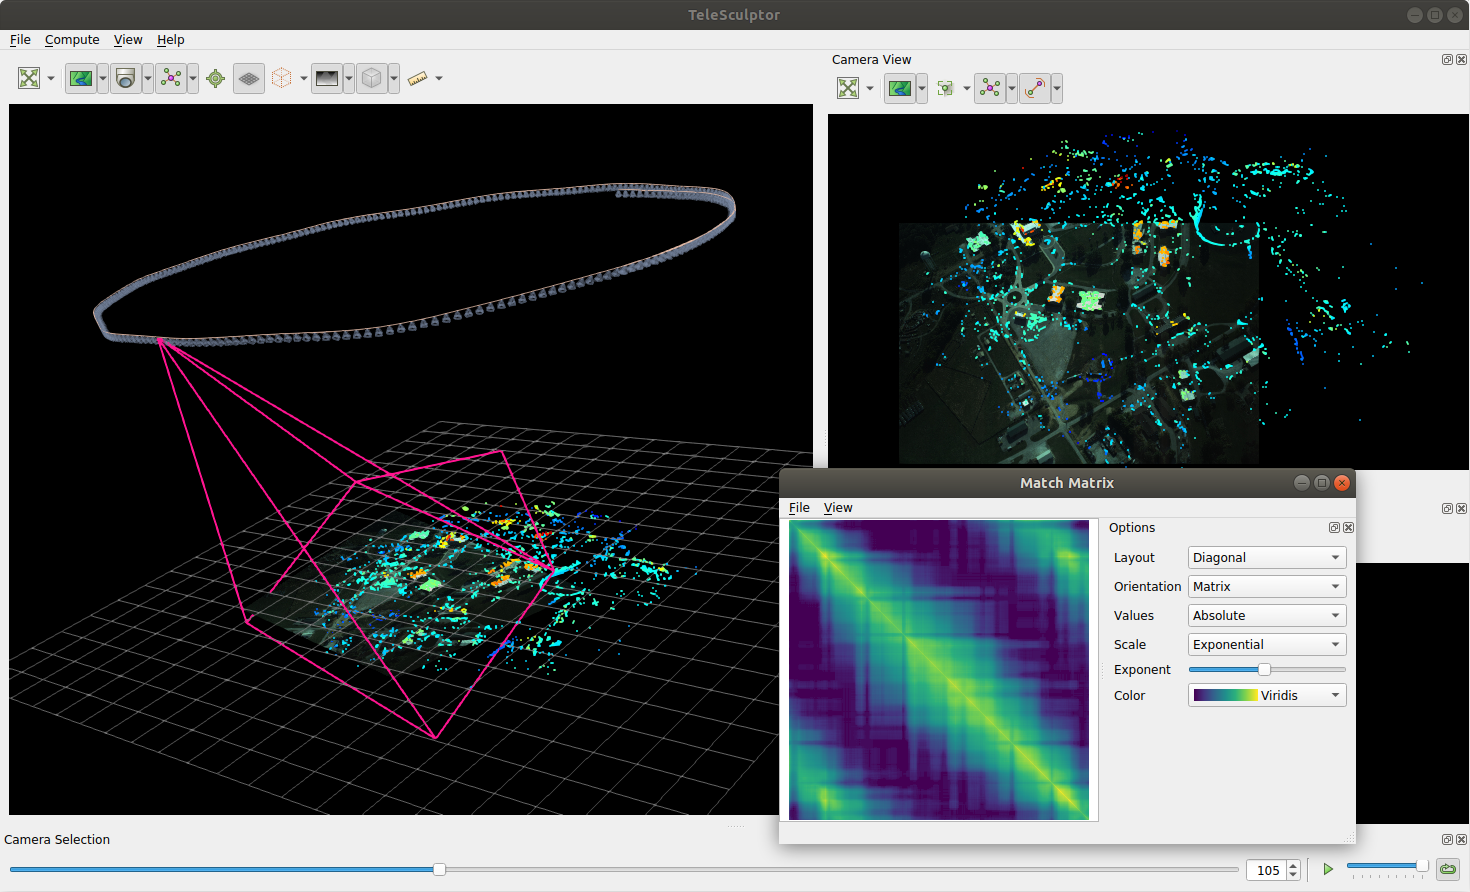Open the Compute menu
The width and height of the screenshot is (1470, 892).
click(x=72, y=40)
